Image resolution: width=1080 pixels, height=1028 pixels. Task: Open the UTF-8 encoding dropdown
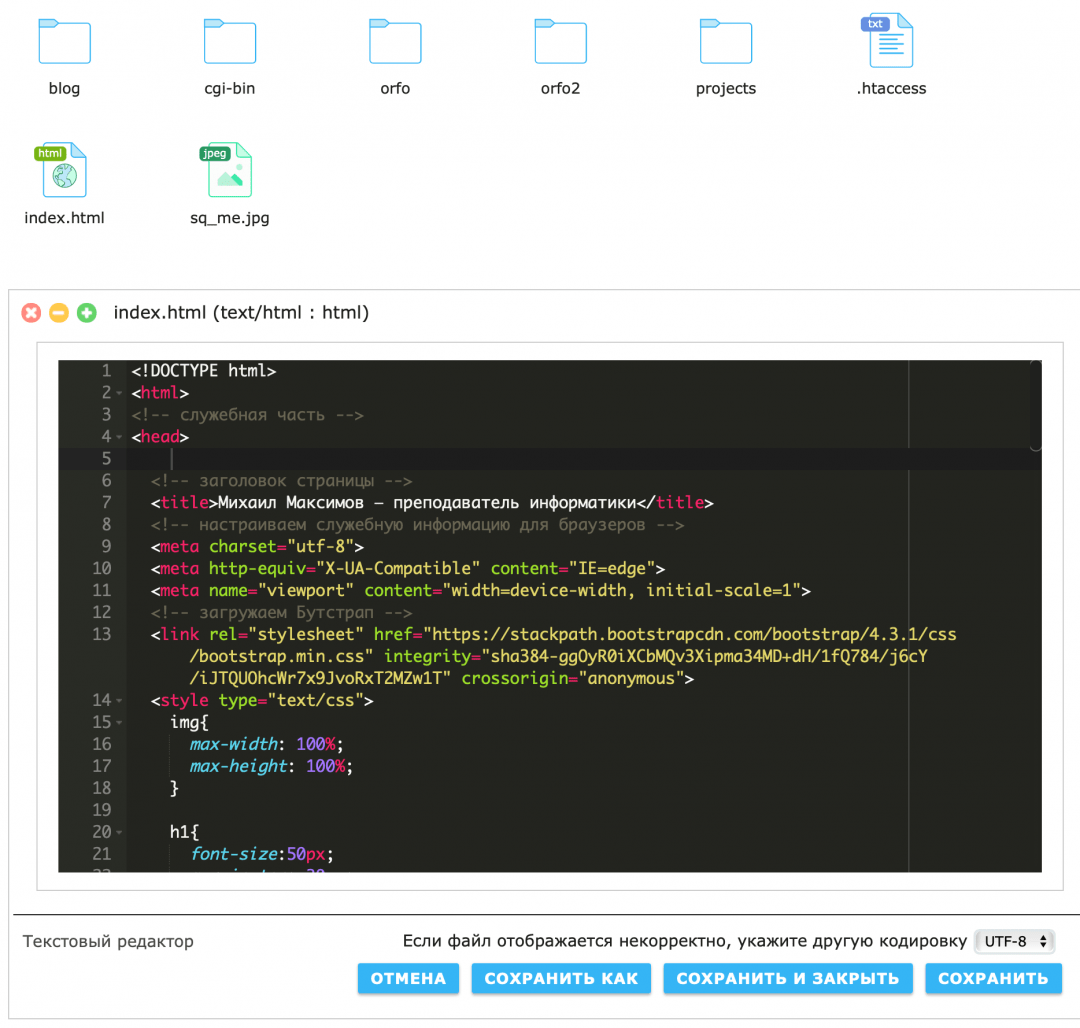(x=1014, y=941)
